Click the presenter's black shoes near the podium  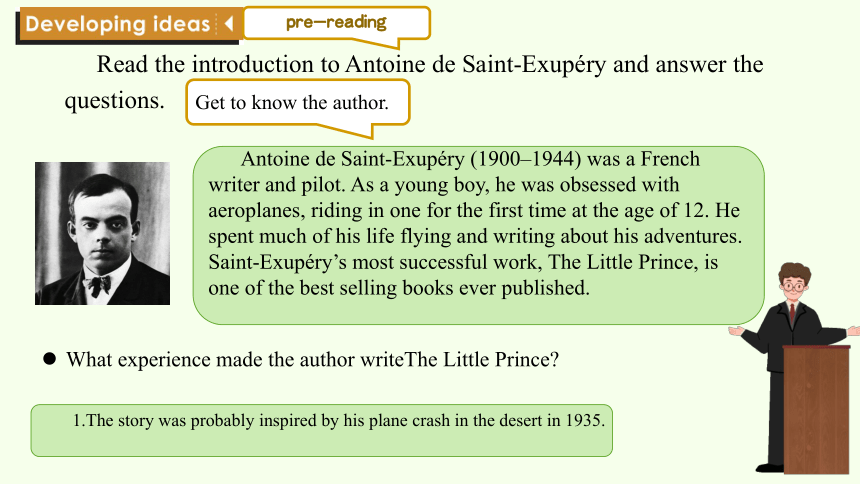(x=769, y=468)
